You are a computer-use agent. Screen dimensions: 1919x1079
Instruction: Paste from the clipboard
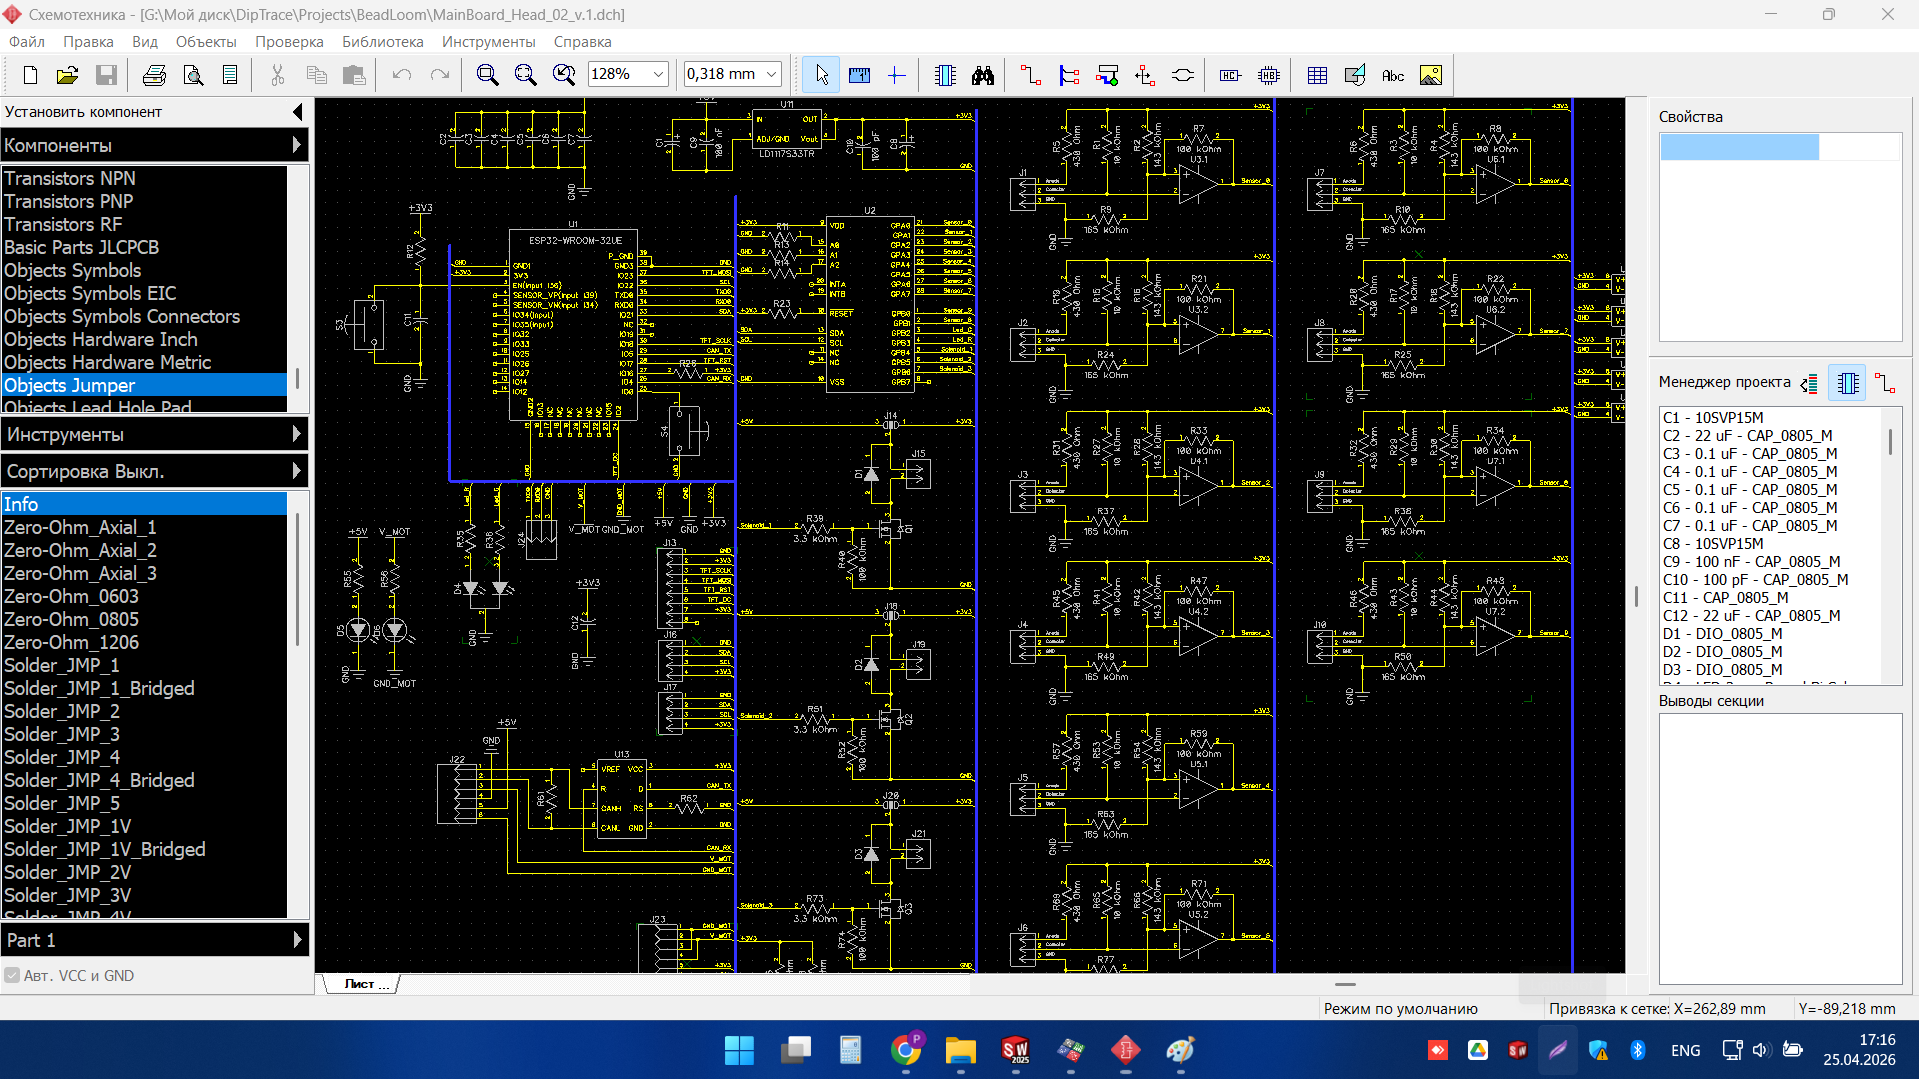point(354,75)
